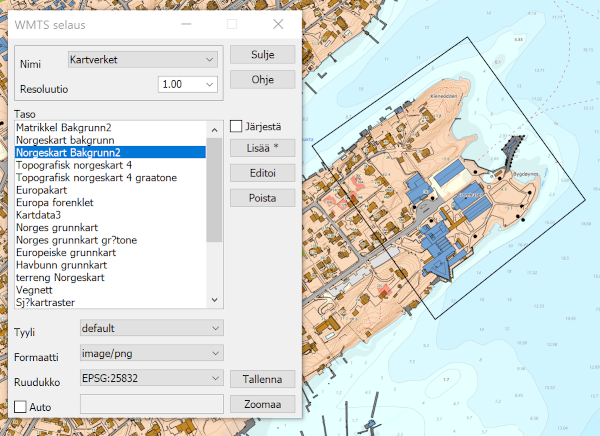This screenshot has width=600, height=436.
Task: Select Topografisk norgeskart 4 layer
Action: tap(75, 165)
